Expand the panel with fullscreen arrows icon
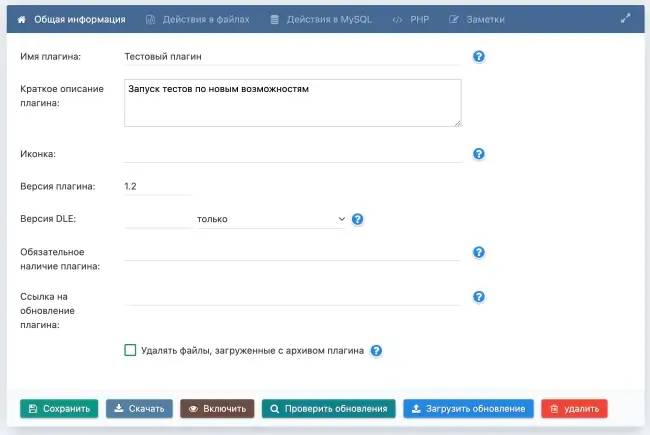 point(626,19)
